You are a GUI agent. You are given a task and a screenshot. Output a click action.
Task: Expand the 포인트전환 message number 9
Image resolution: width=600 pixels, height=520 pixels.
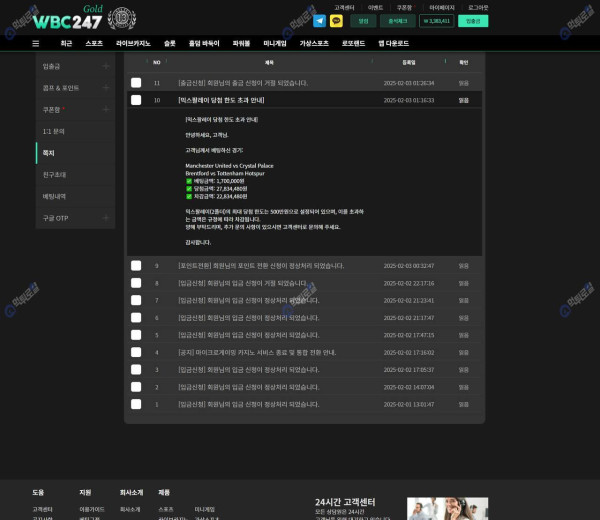coord(261,266)
